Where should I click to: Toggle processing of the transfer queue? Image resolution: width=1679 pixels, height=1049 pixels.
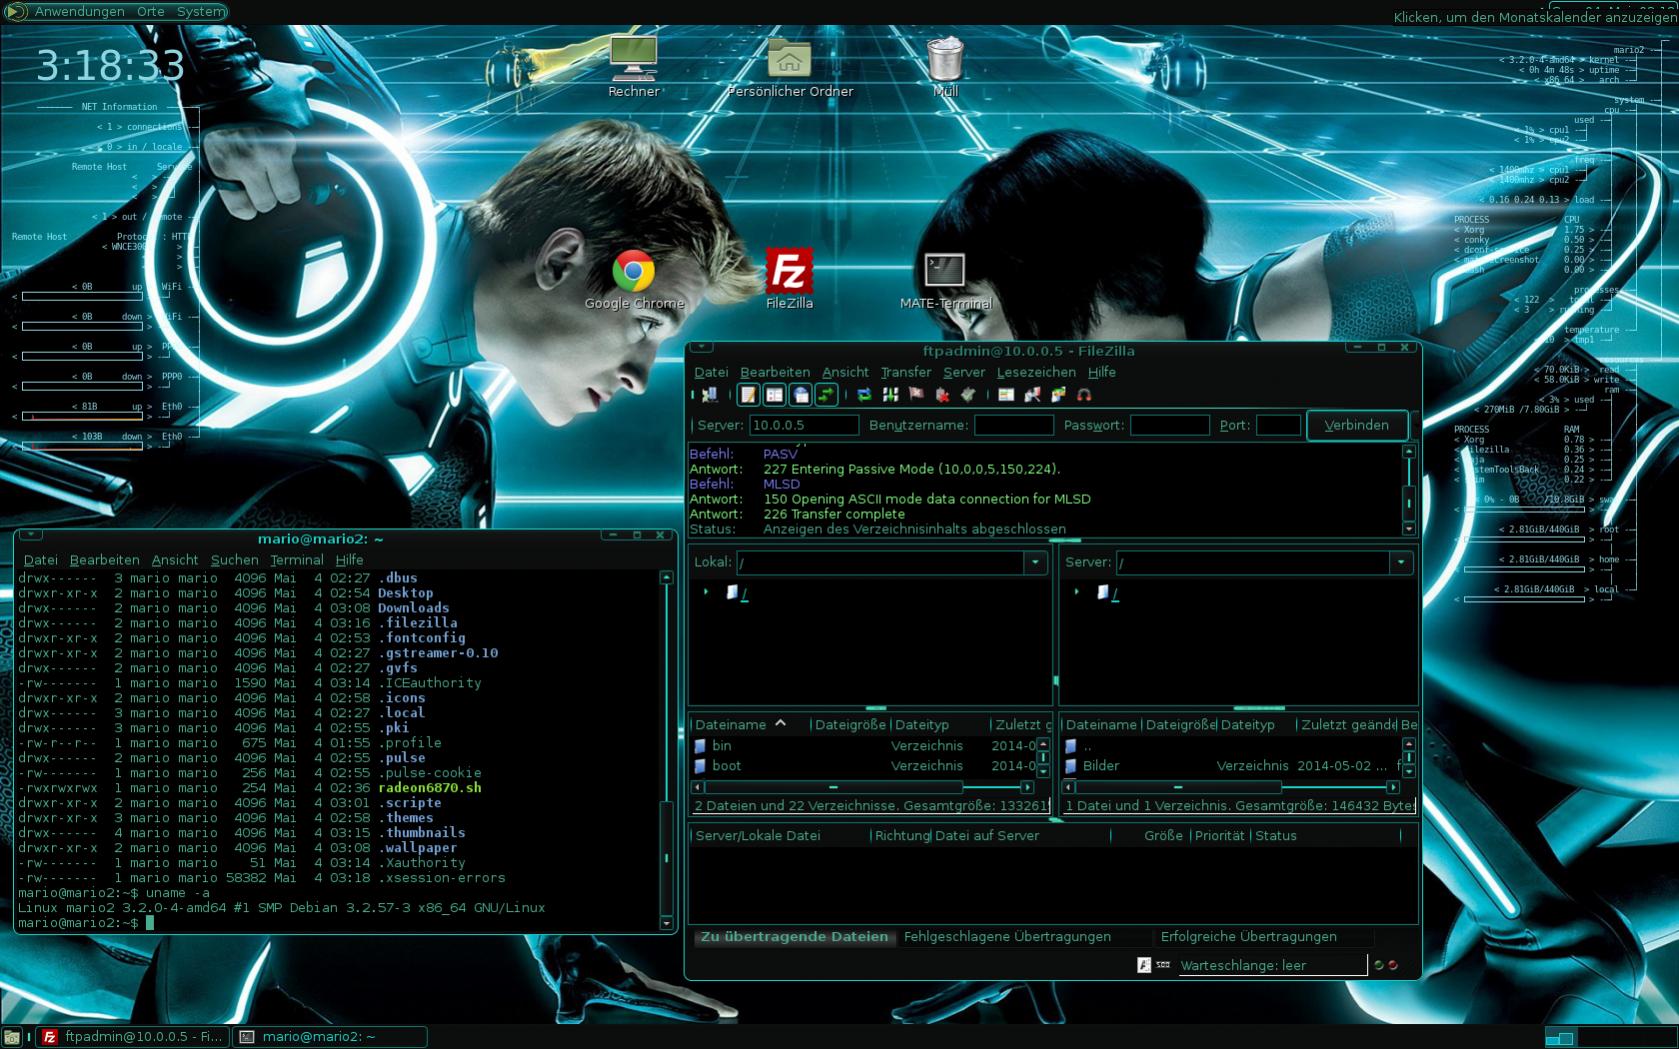tap(890, 395)
